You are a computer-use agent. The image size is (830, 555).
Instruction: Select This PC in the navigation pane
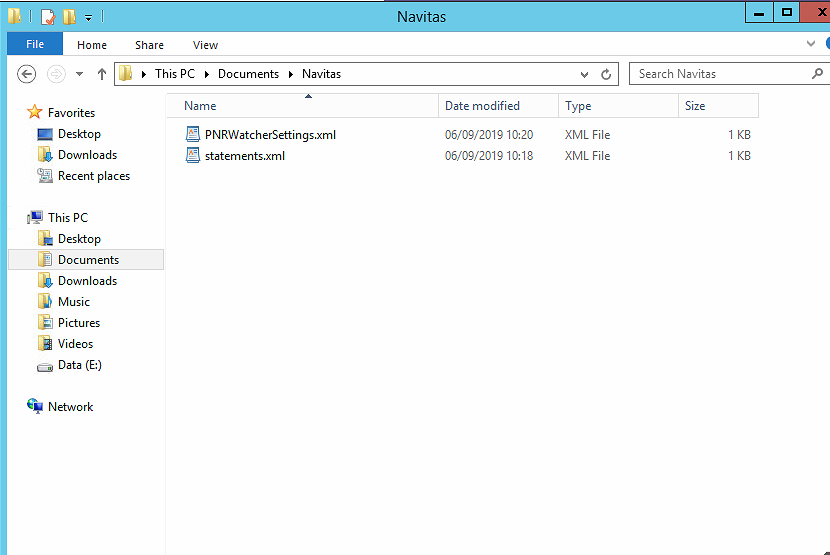click(x=68, y=218)
